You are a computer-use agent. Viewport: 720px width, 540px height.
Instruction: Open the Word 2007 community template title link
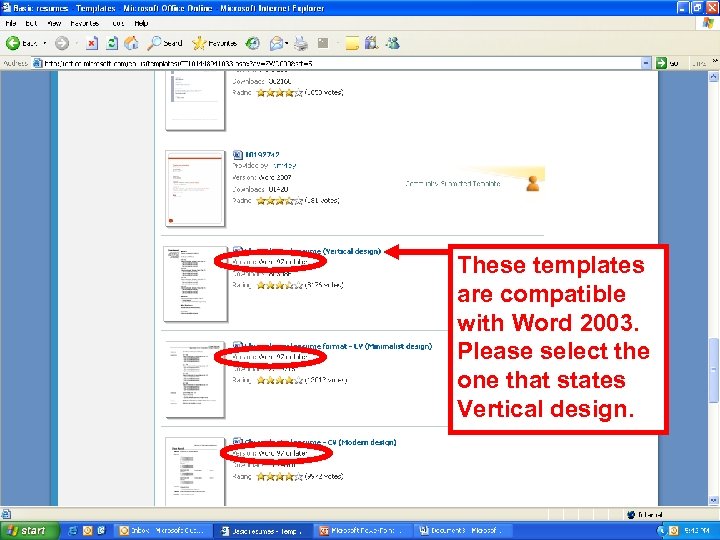[x=262, y=155]
